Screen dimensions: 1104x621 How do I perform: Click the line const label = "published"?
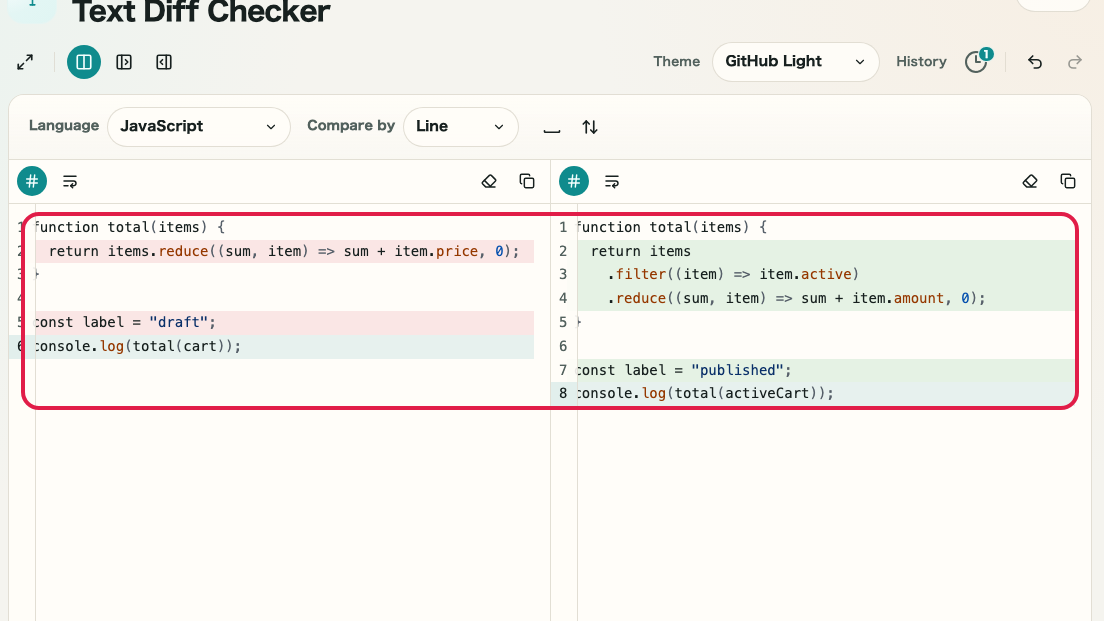click(x=826, y=370)
